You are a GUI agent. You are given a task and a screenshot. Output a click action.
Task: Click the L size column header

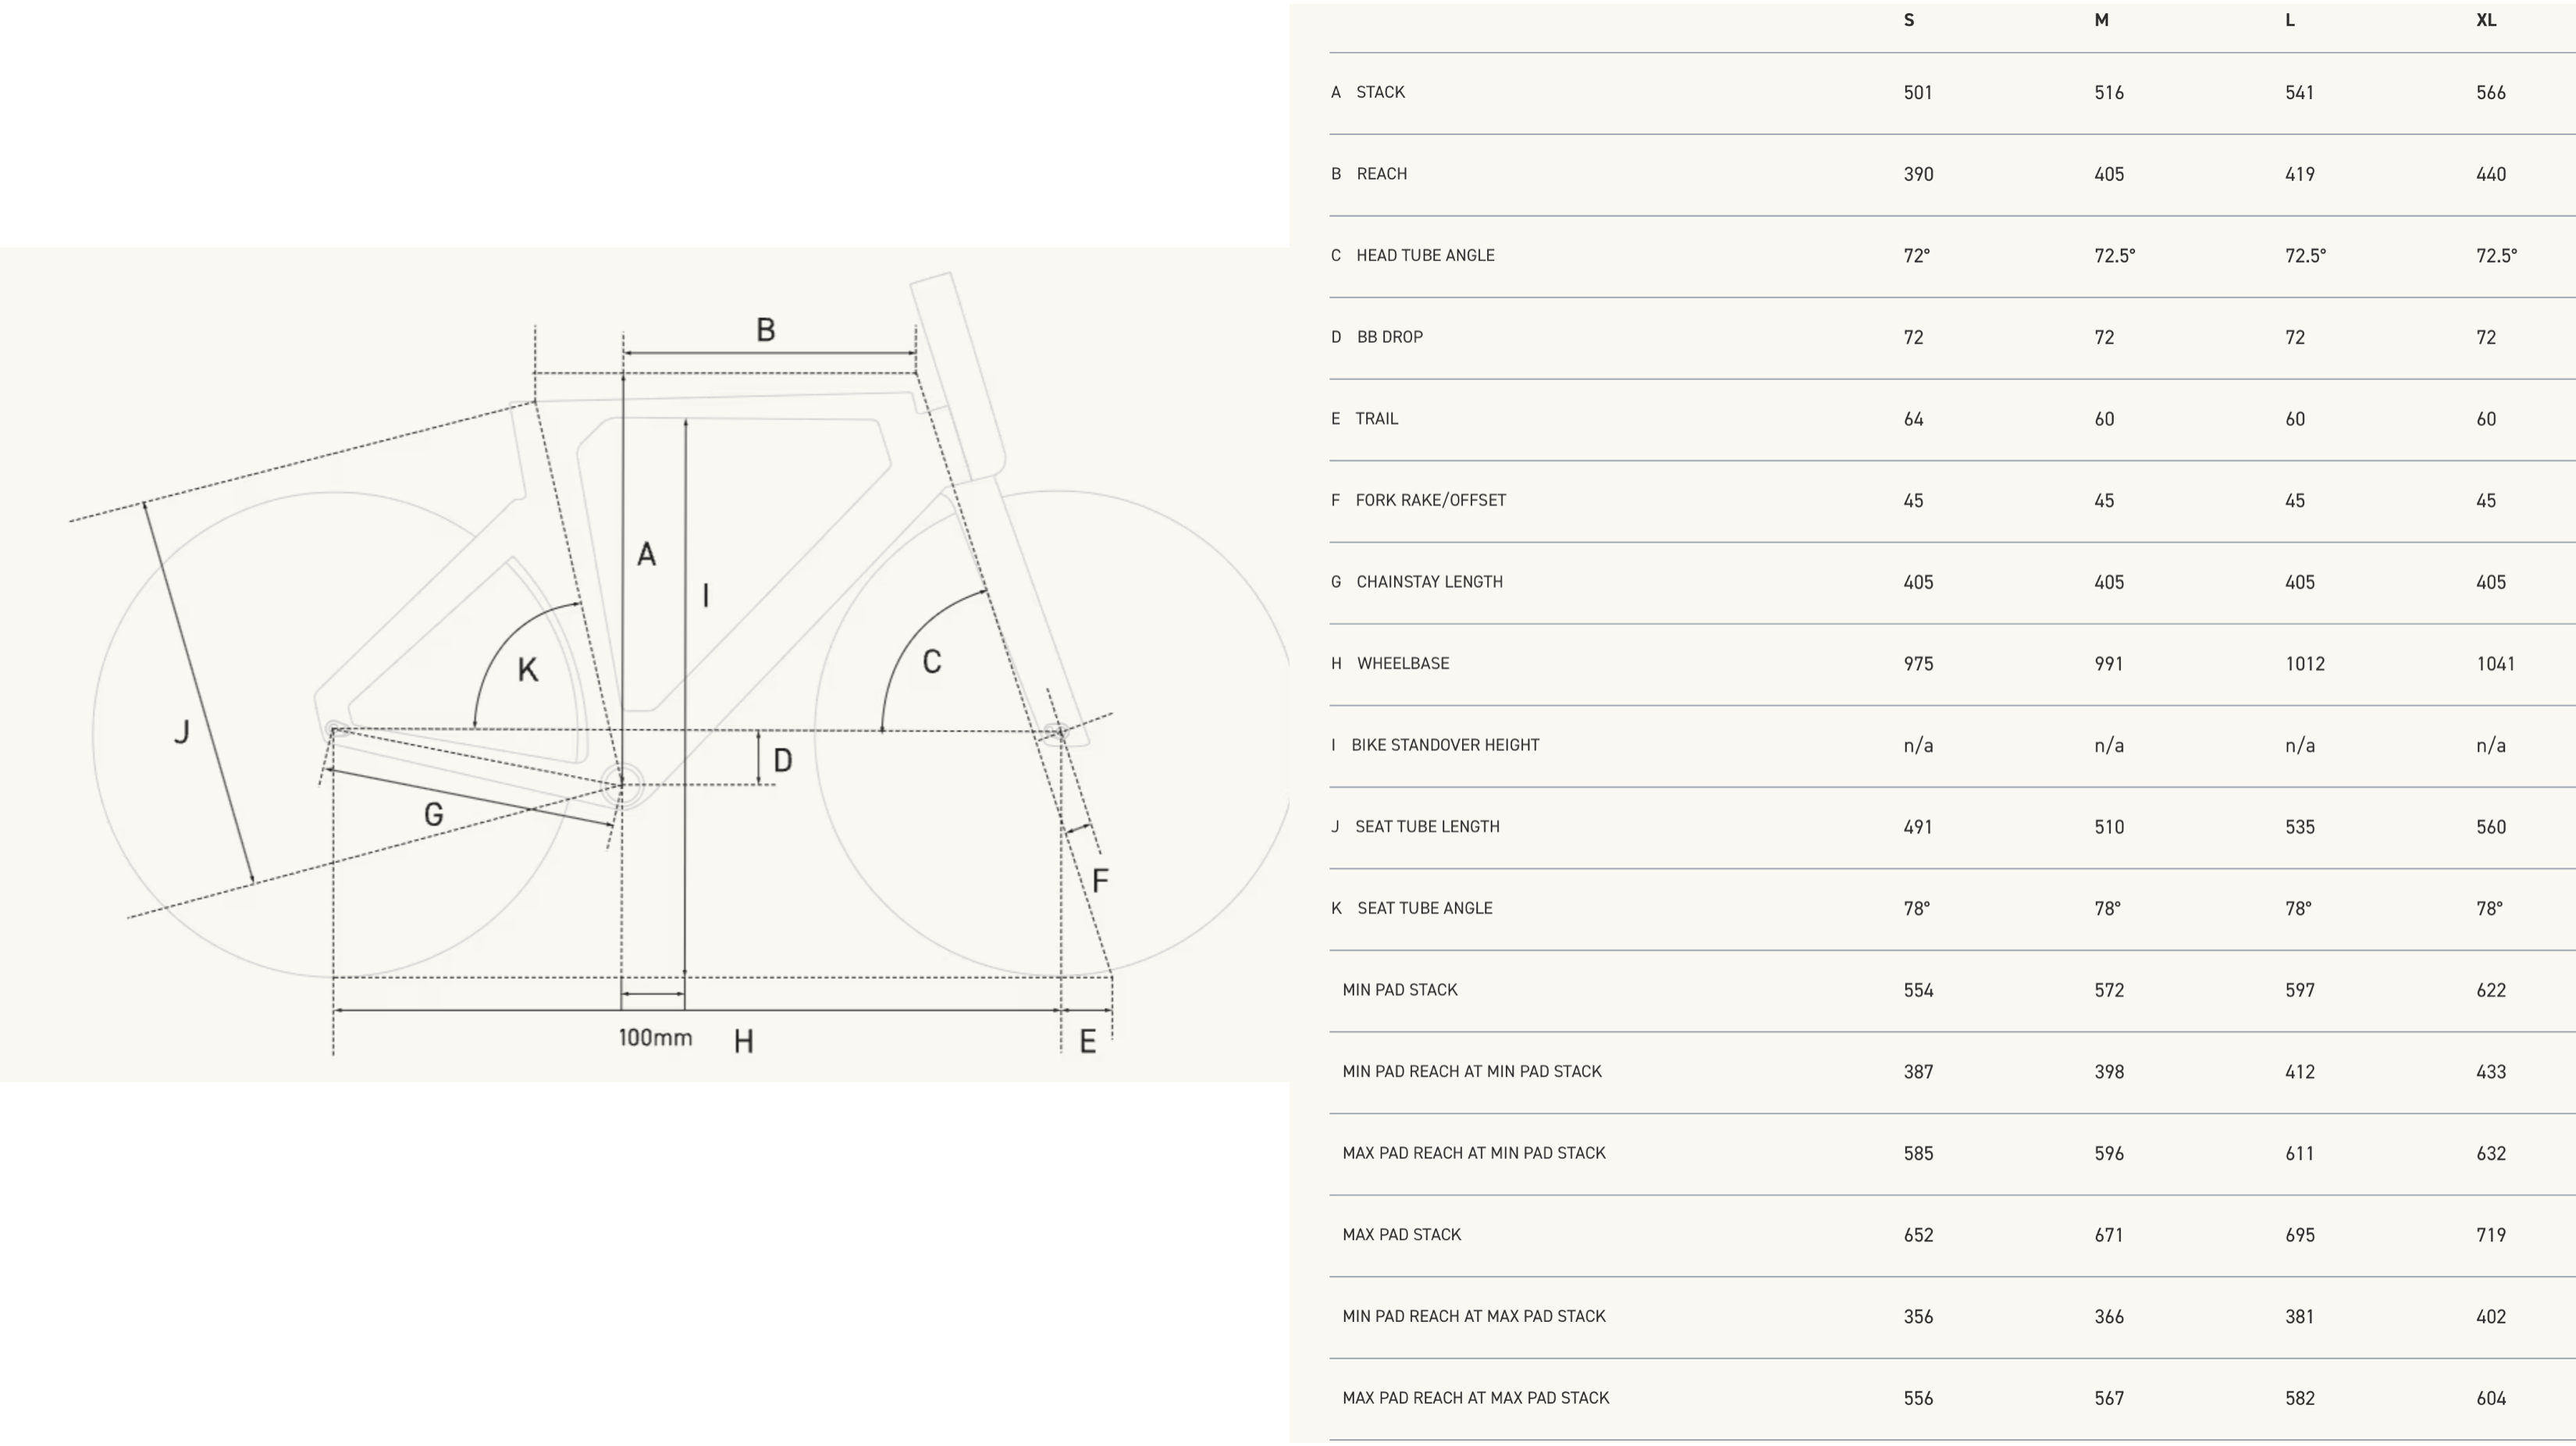point(2290,20)
